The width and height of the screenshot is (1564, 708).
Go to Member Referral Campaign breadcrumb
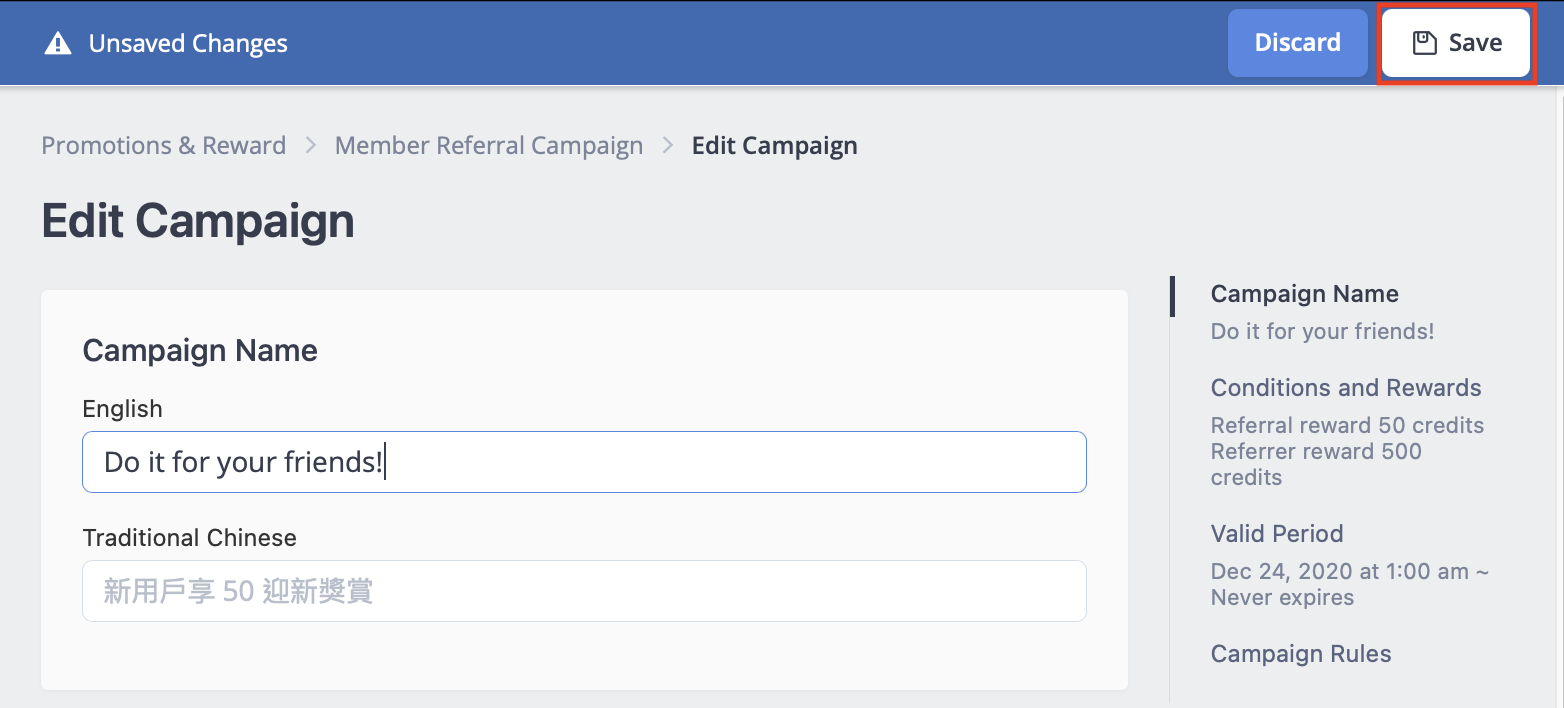tap(489, 145)
